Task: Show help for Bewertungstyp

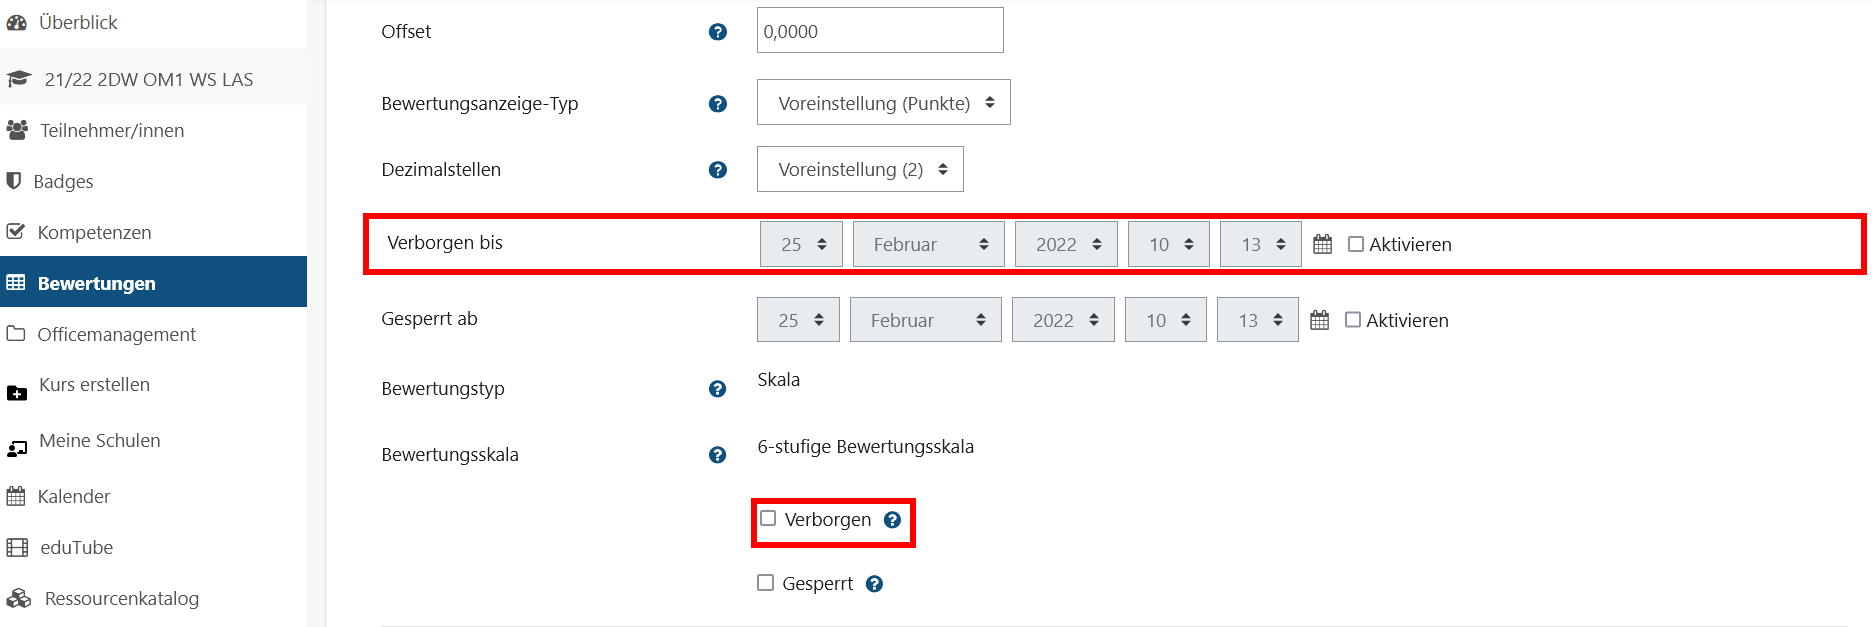Action: [717, 389]
